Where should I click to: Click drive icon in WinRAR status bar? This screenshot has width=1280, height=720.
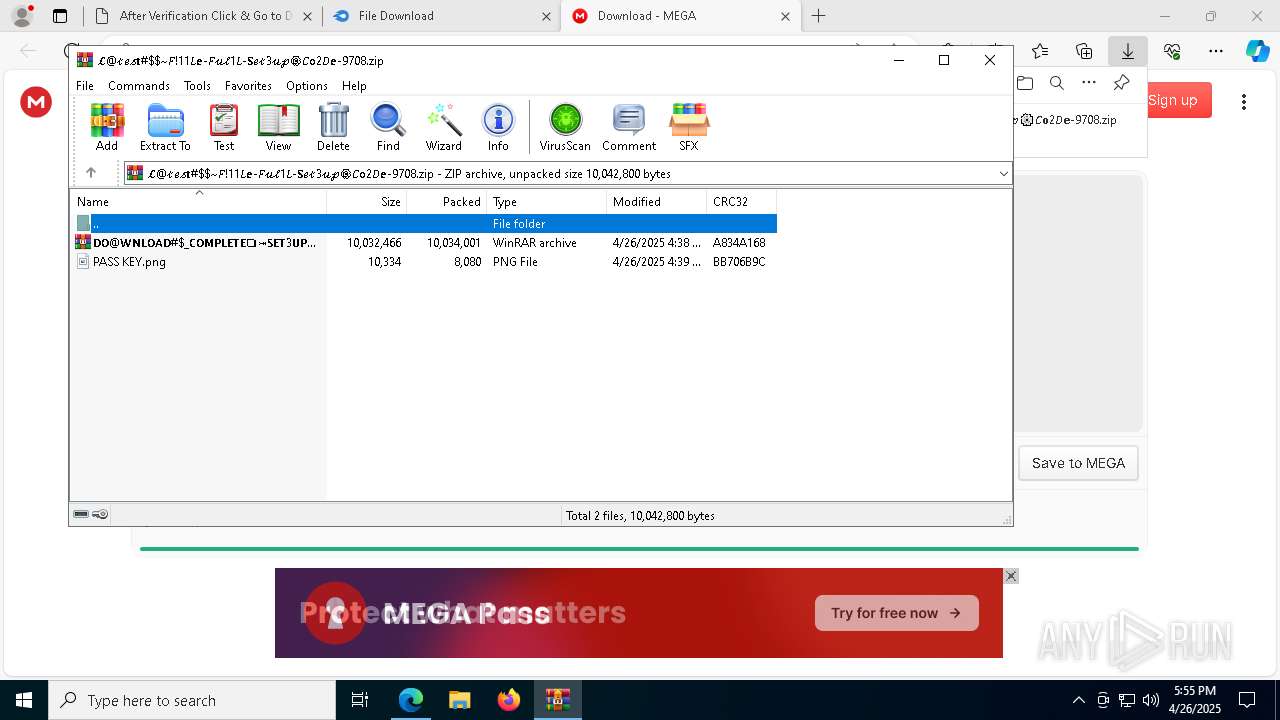coord(81,514)
